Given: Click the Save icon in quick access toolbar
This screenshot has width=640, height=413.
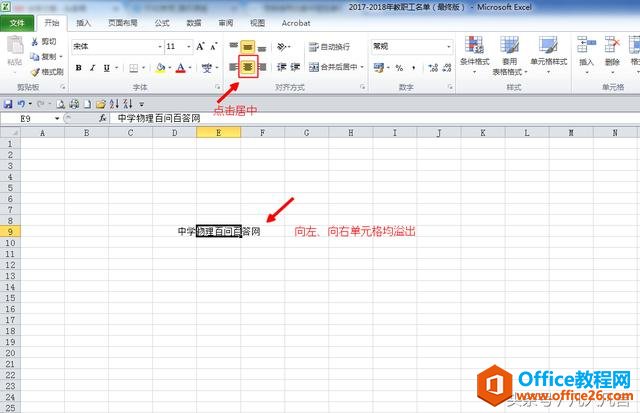Looking at the screenshot, I should tap(8, 103).
